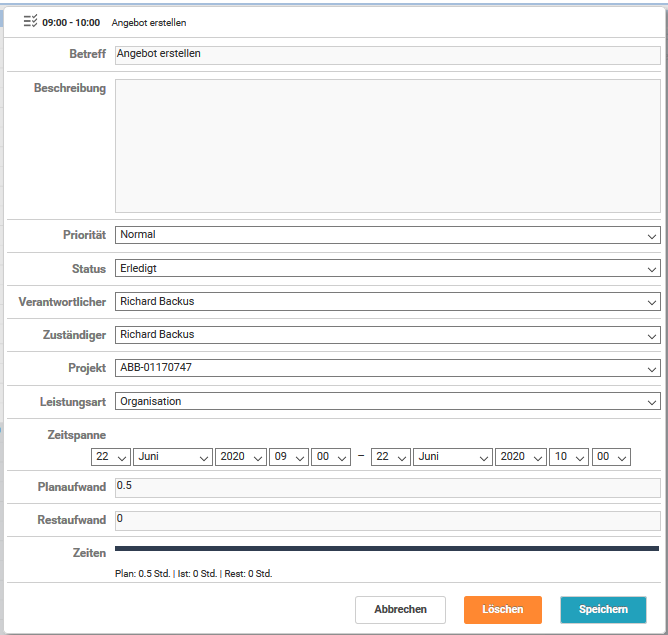Click into the Beschreibung text area
The width and height of the screenshot is (668, 635).
click(x=387, y=146)
